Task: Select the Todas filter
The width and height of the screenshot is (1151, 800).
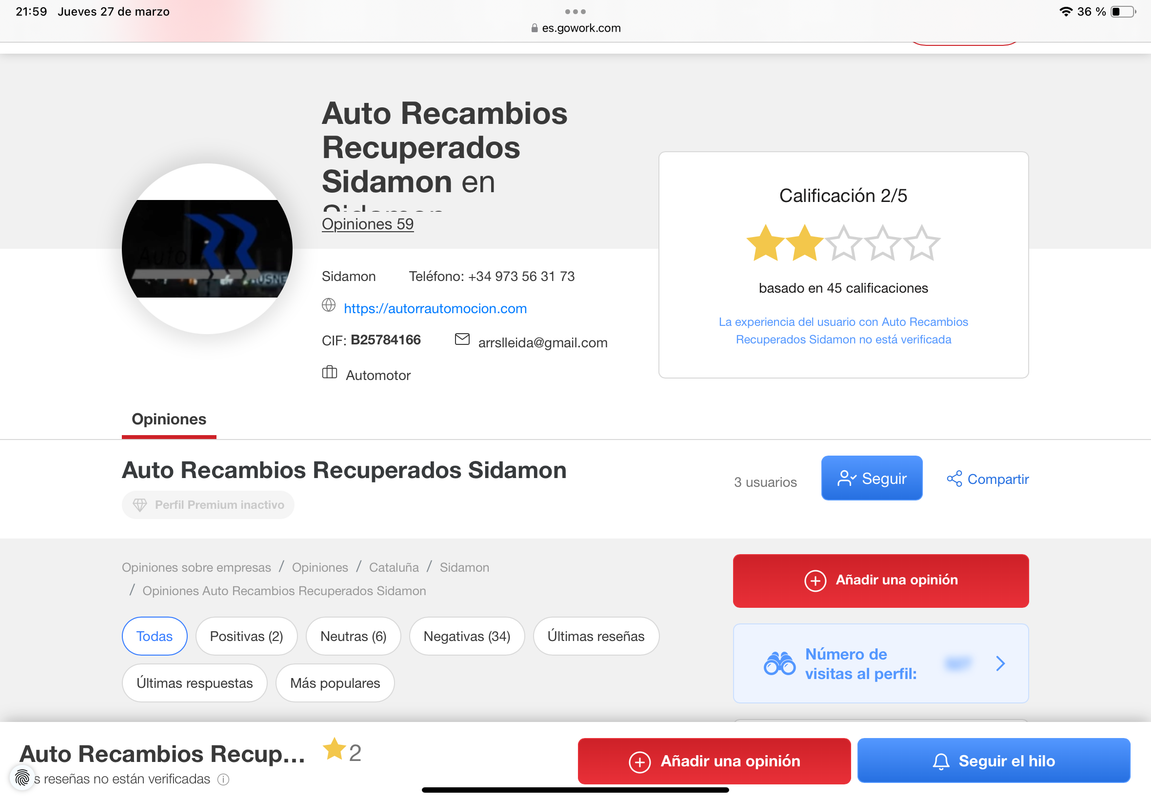Action: pyautogui.click(x=154, y=636)
